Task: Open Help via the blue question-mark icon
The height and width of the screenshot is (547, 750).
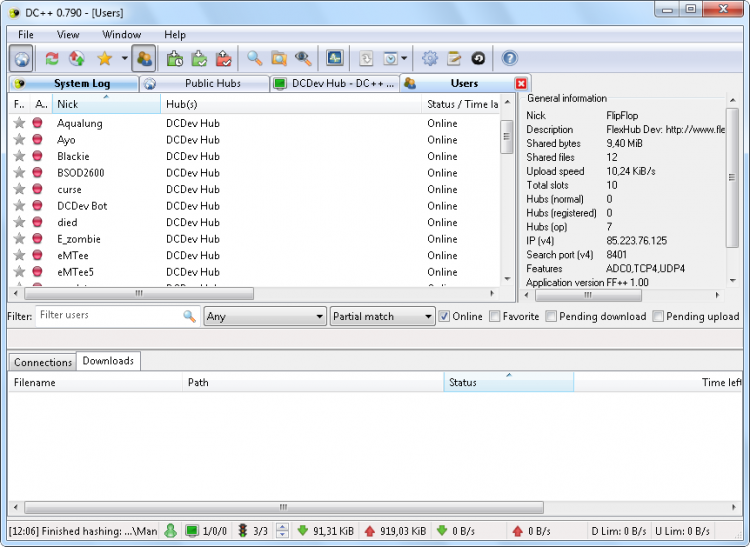Action: coord(509,58)
